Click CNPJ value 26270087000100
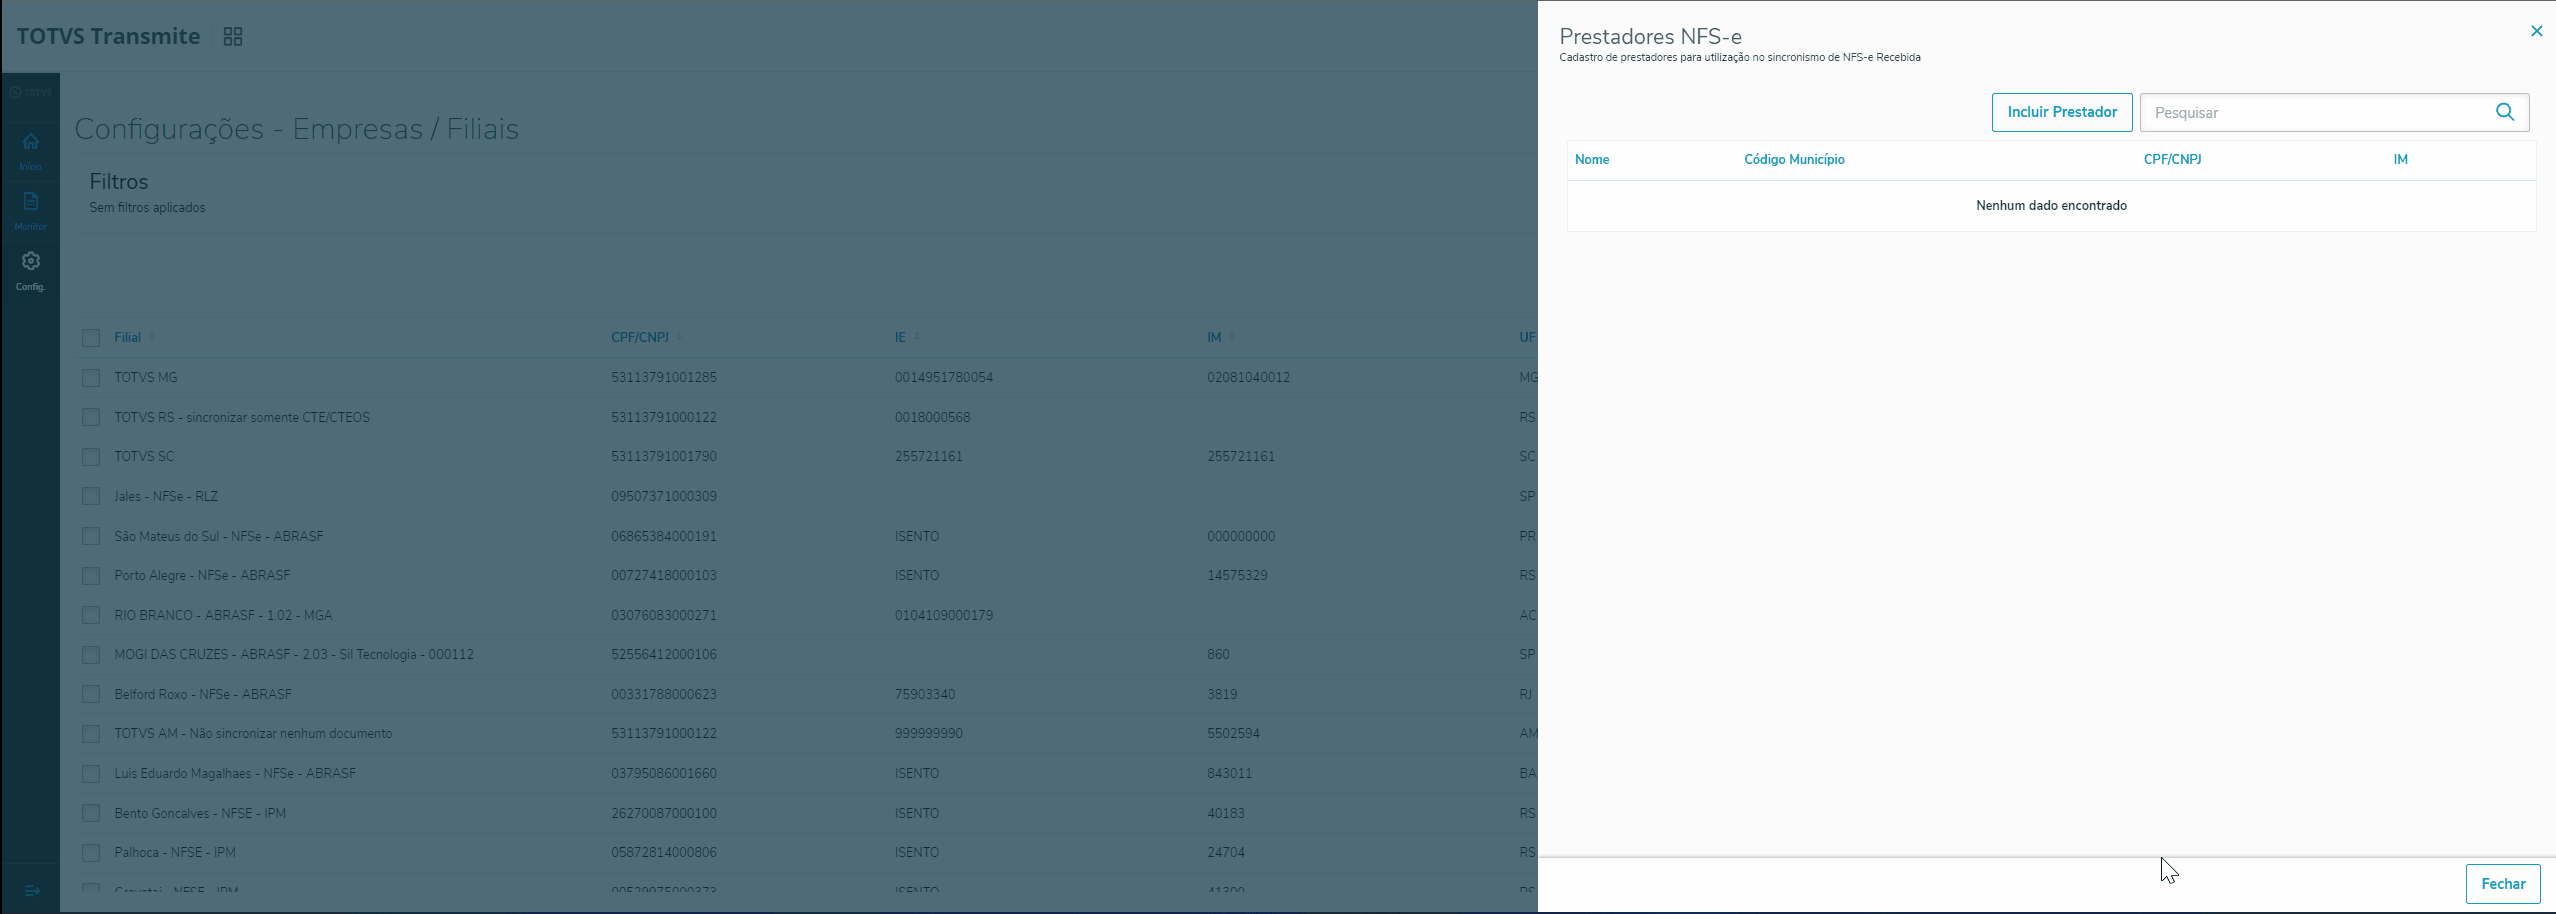 coord(664,813)
